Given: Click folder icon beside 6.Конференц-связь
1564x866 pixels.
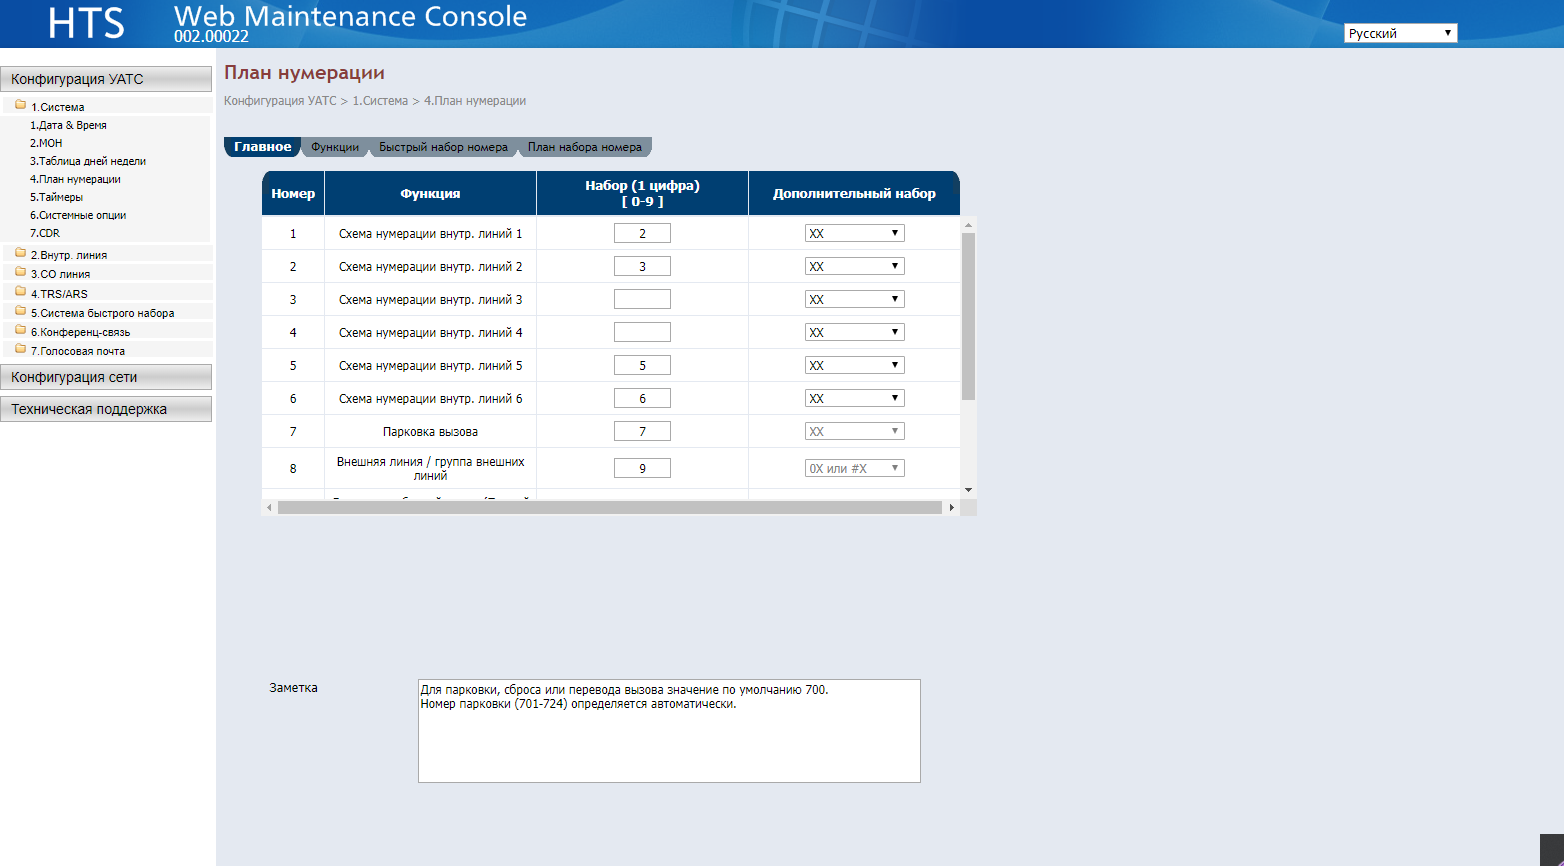Looking at the screenshot, I should [20, 330].
